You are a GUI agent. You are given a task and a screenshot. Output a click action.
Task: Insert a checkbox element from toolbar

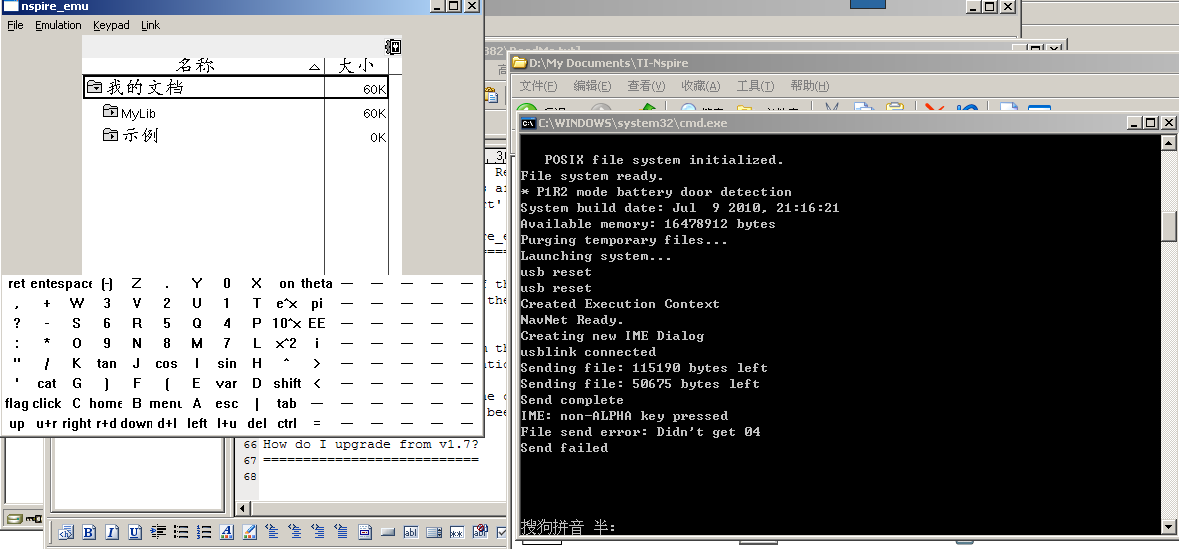point(502,532)
